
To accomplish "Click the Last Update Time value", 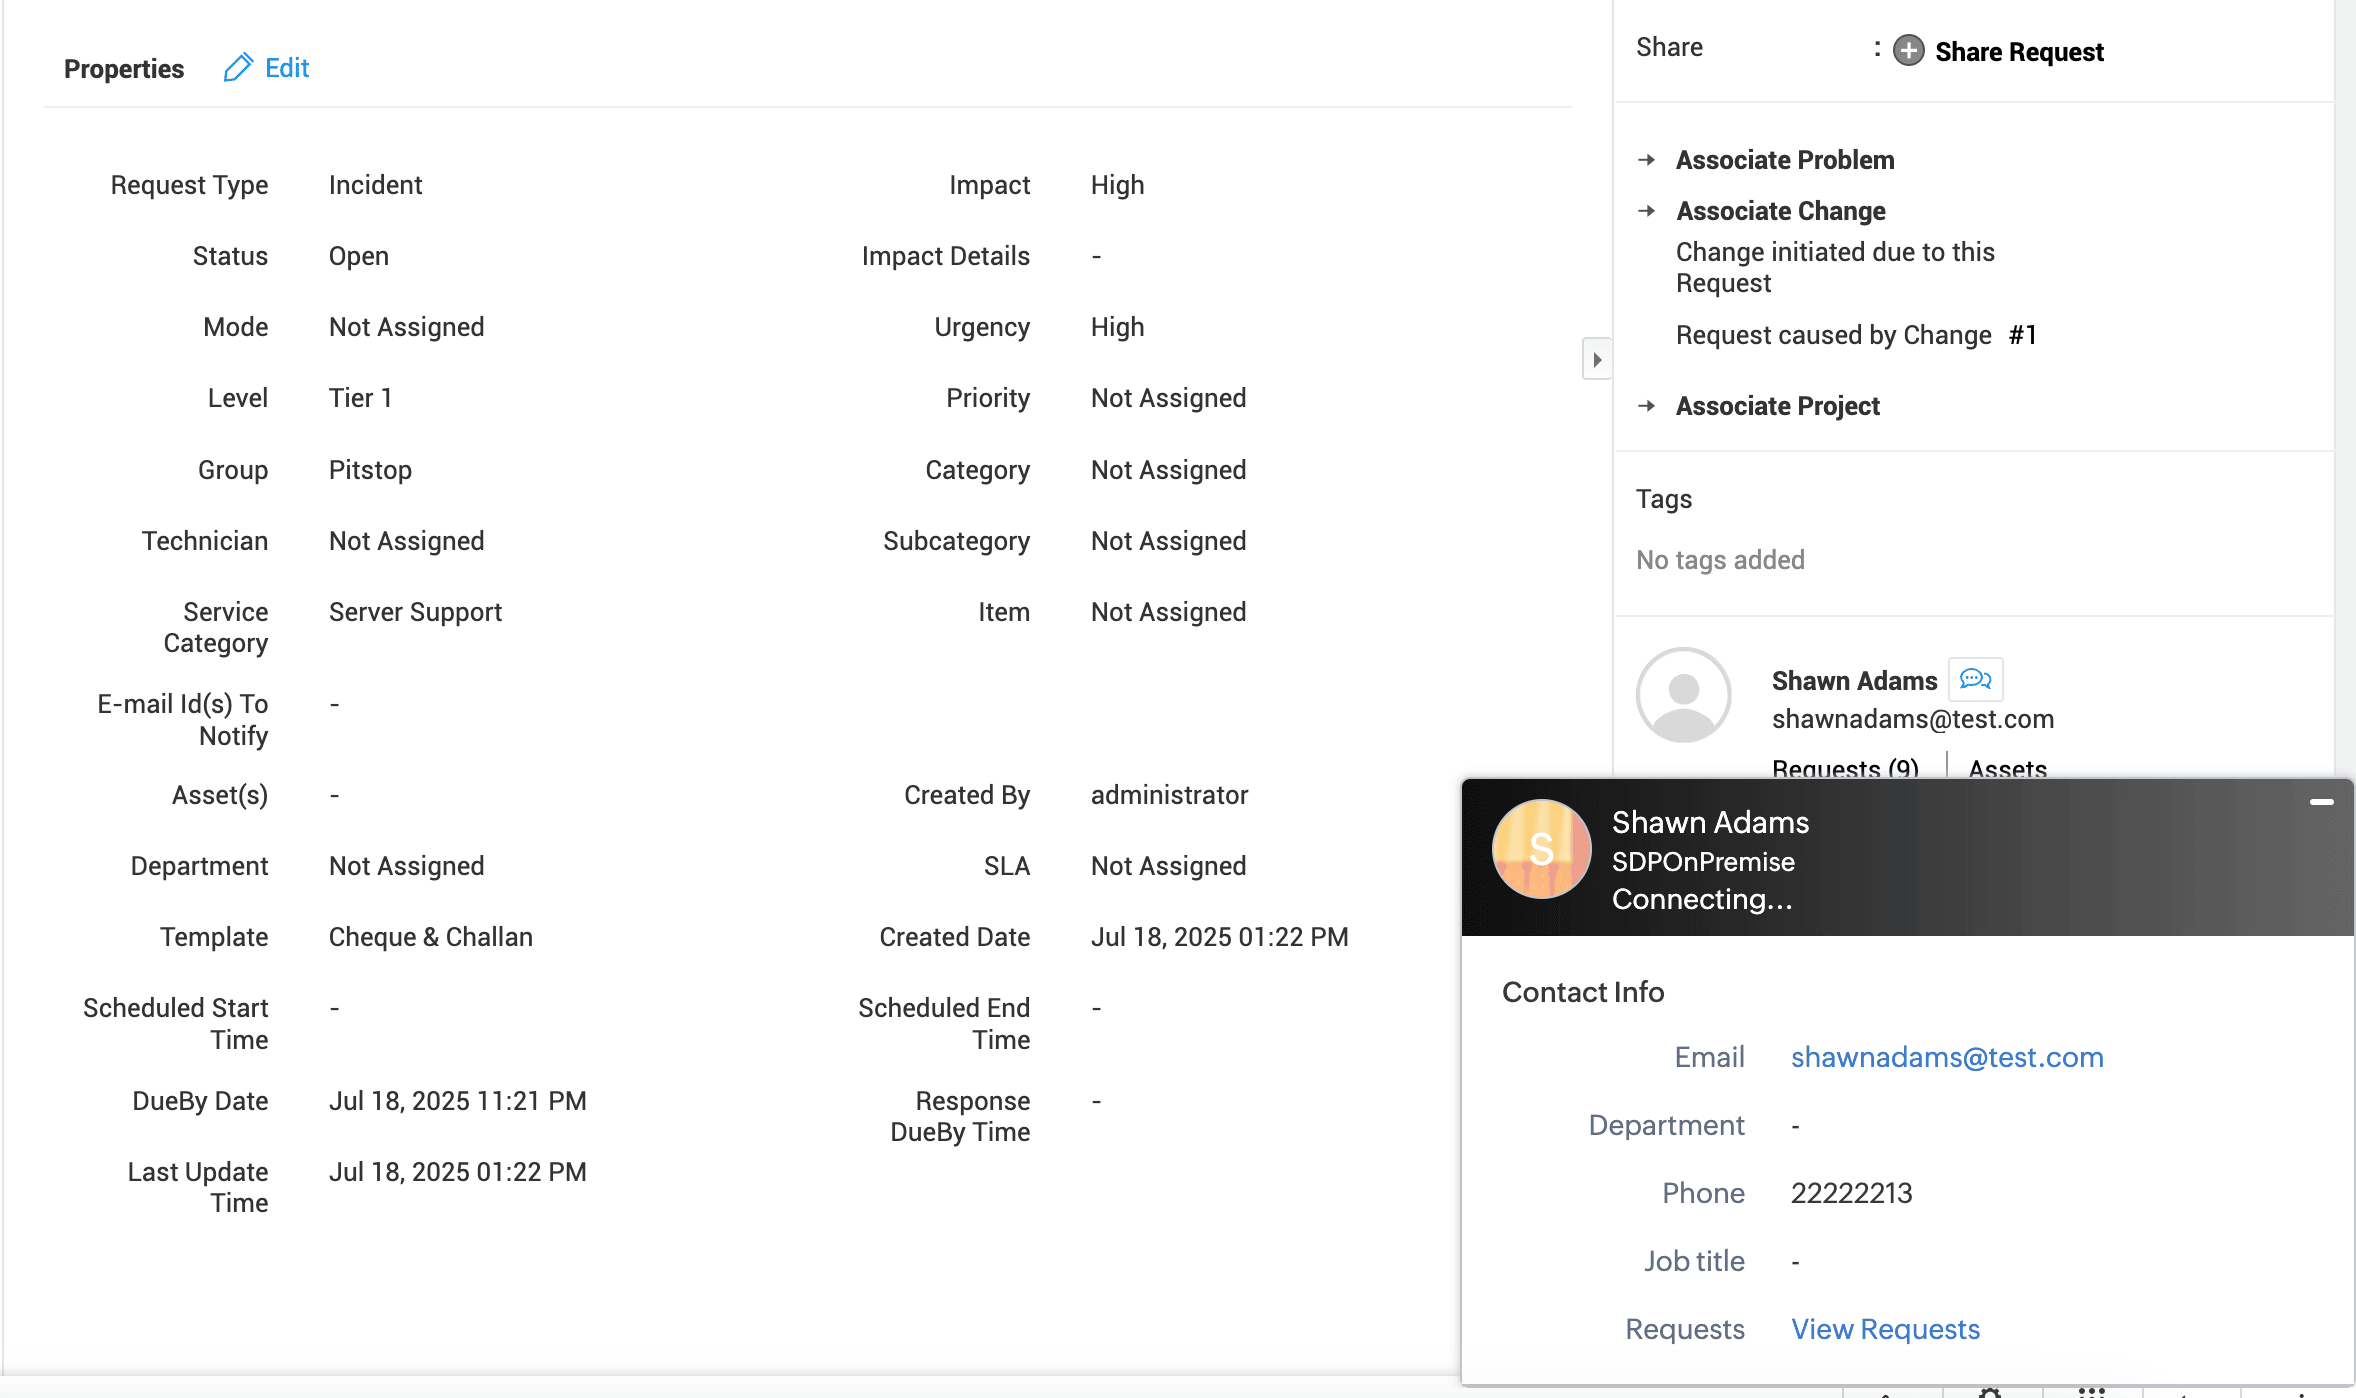I will (458, 1172).
